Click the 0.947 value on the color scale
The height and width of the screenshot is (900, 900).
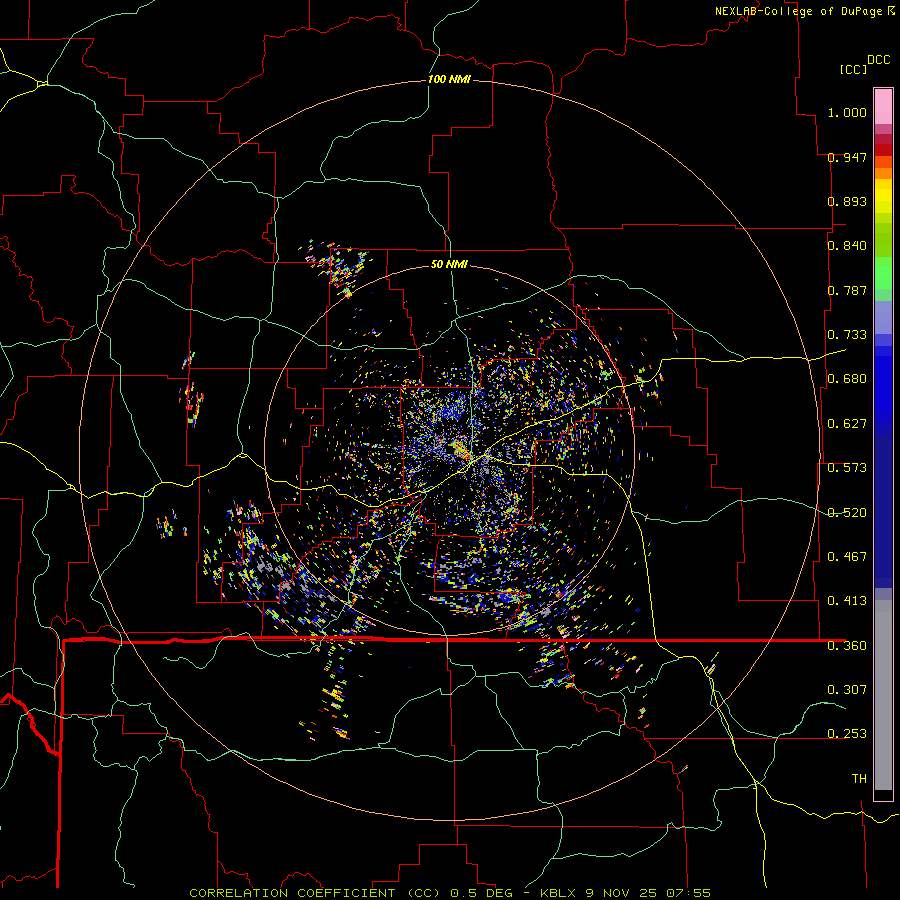pos(847,157)
